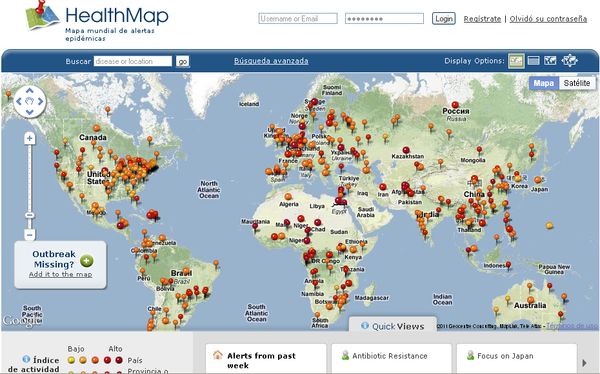Viewport: 600px width, 374px height.
Task: Open the Antibiotic Resistance quick view
Action: pos(391,359)
